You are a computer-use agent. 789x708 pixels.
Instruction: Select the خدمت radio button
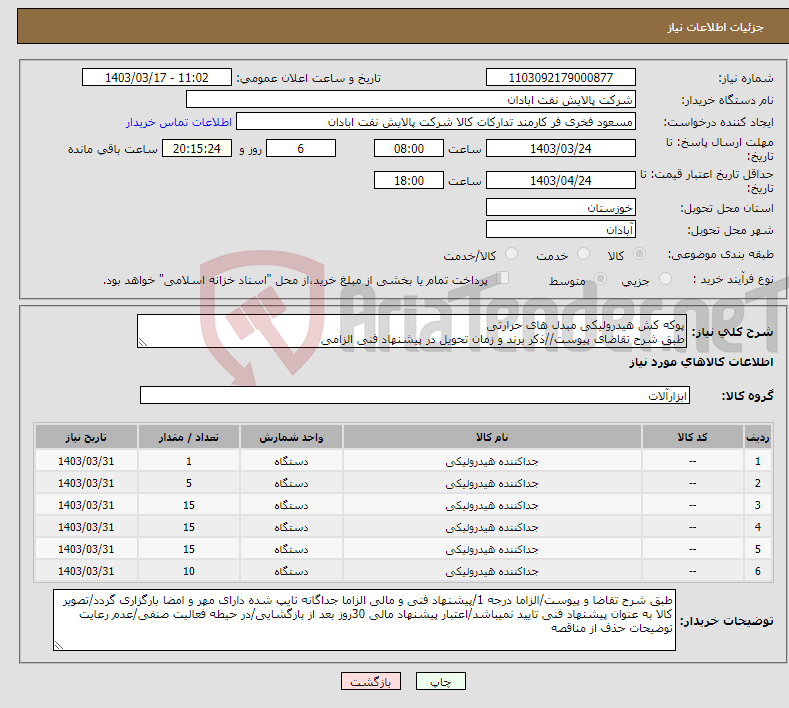pyautogui.click(x=583, y=254)
